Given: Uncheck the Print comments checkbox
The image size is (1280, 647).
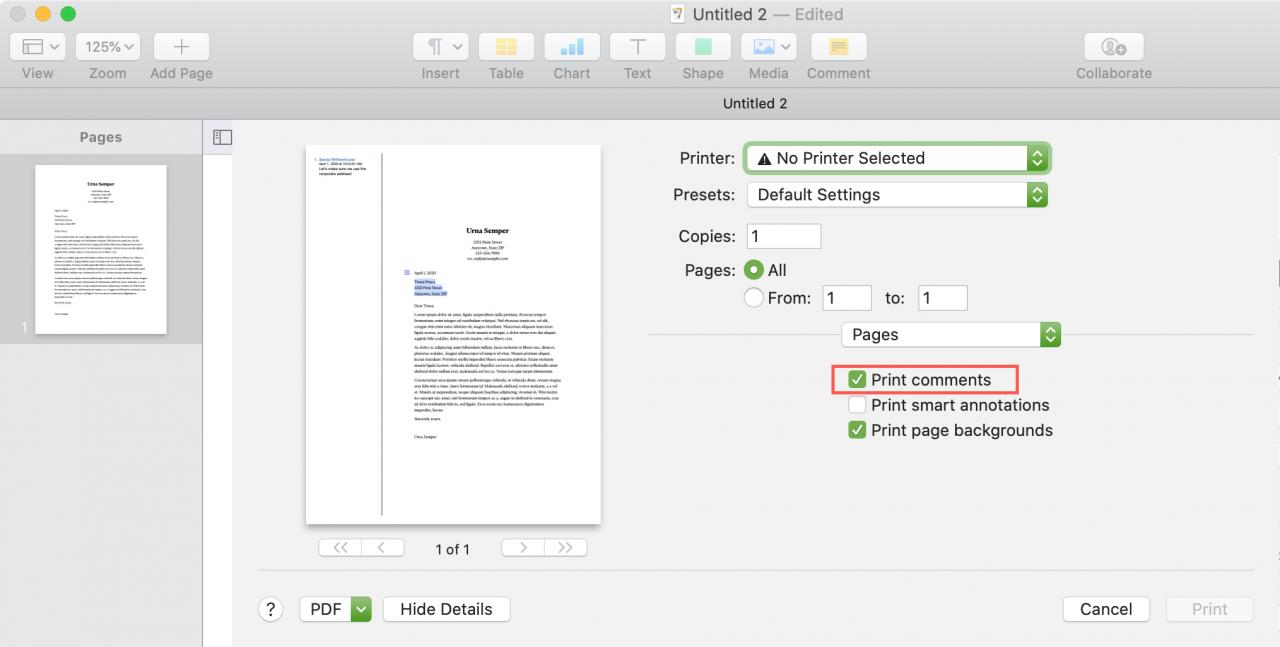Looking at the screenshot, I should tap(857, 380).
